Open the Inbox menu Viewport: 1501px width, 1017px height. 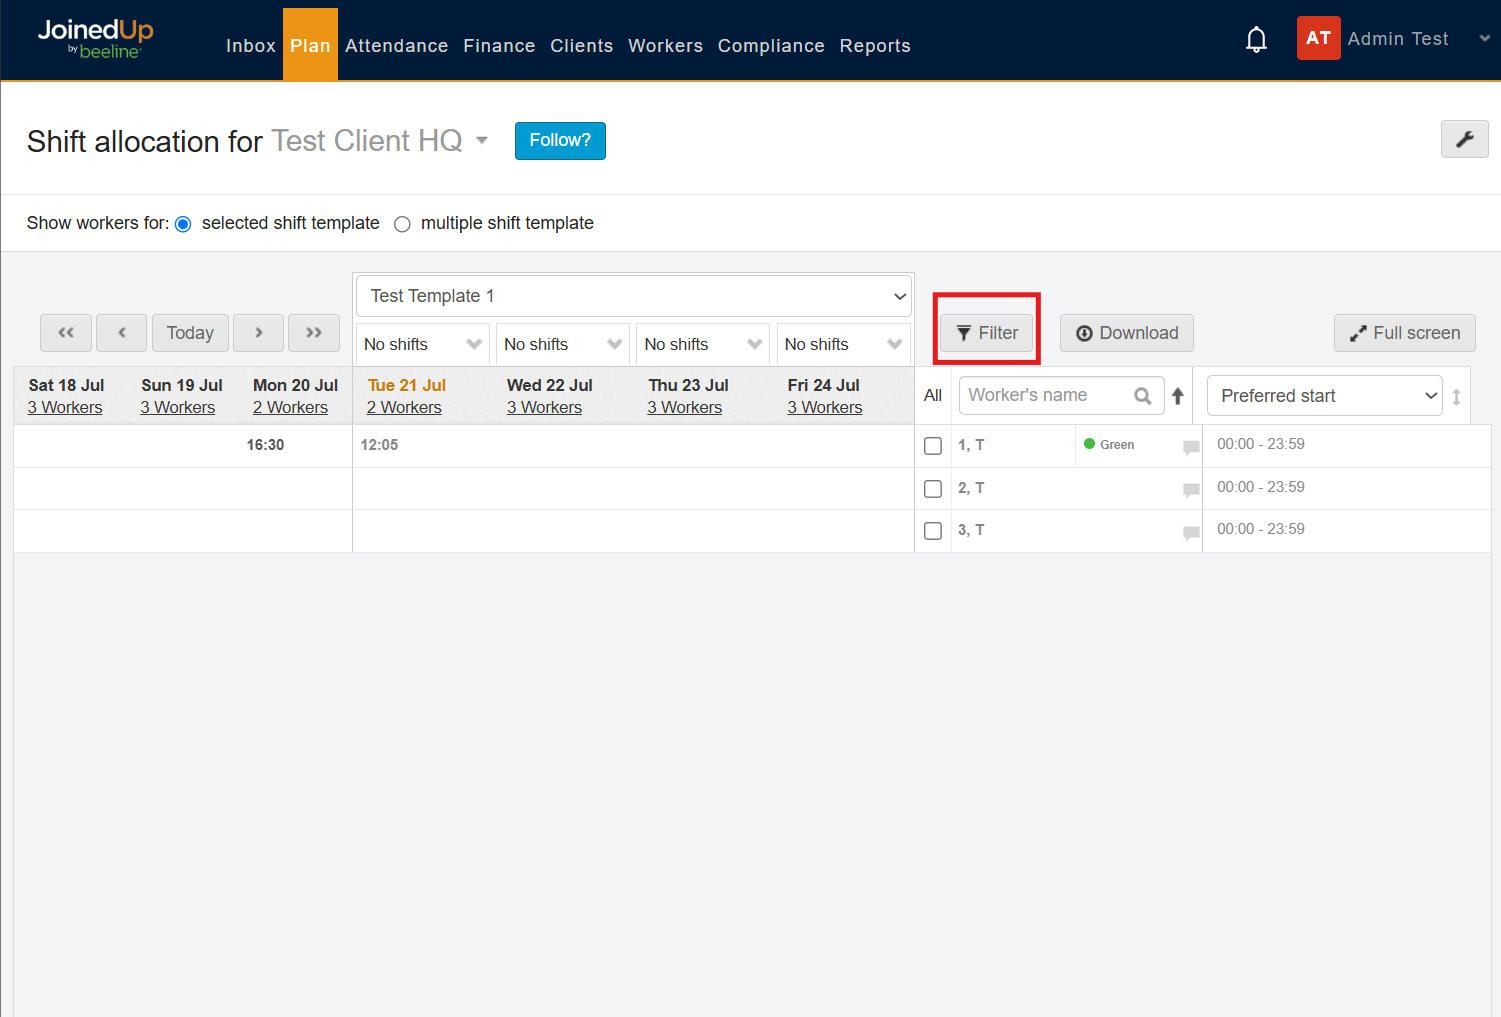tap(250, 46)
